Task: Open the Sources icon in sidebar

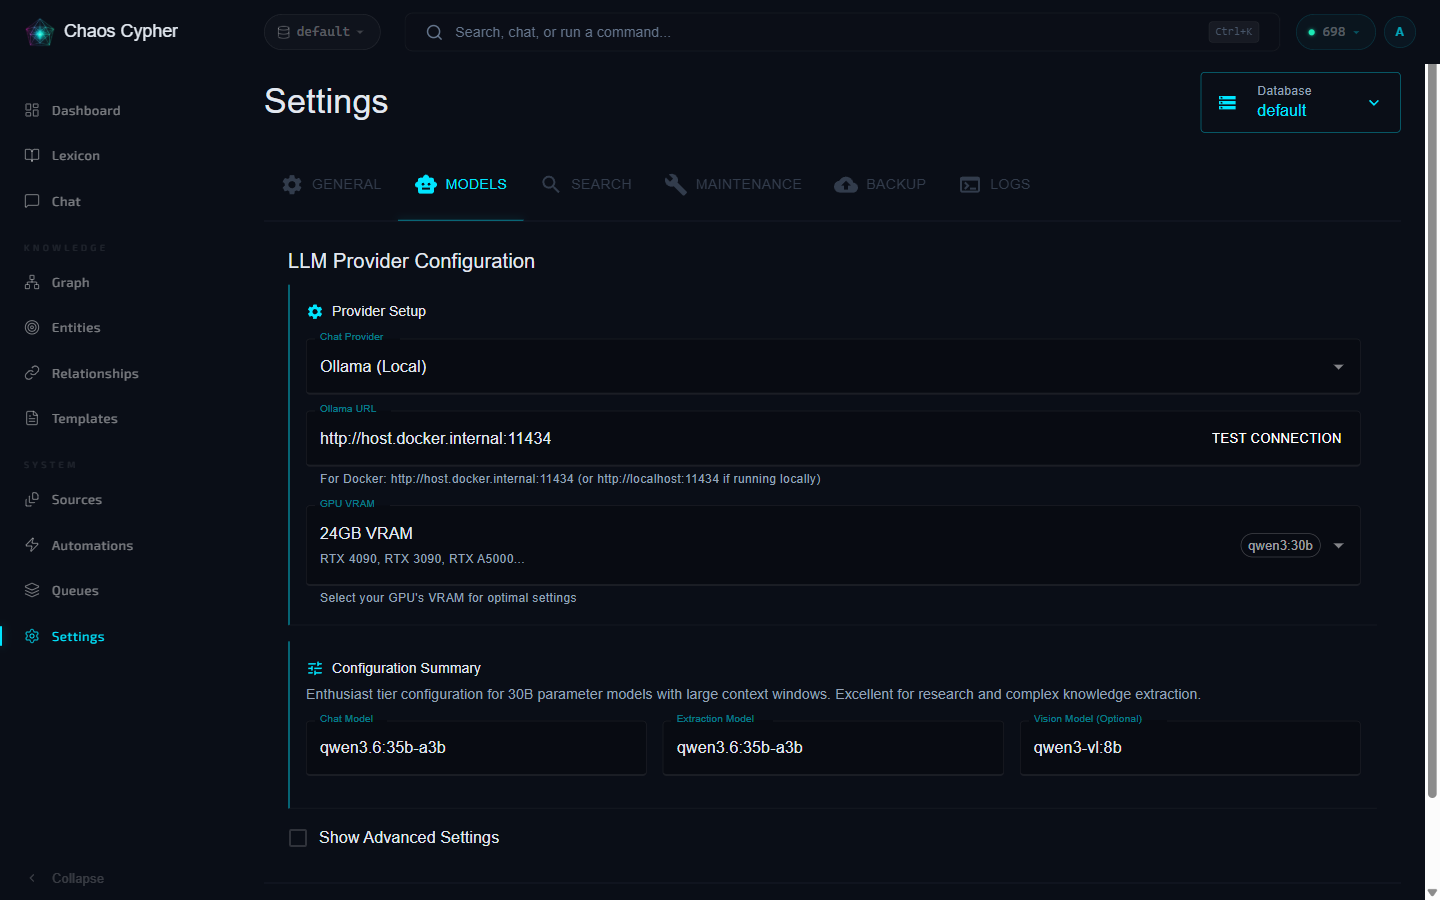Action: coord(32,499)
